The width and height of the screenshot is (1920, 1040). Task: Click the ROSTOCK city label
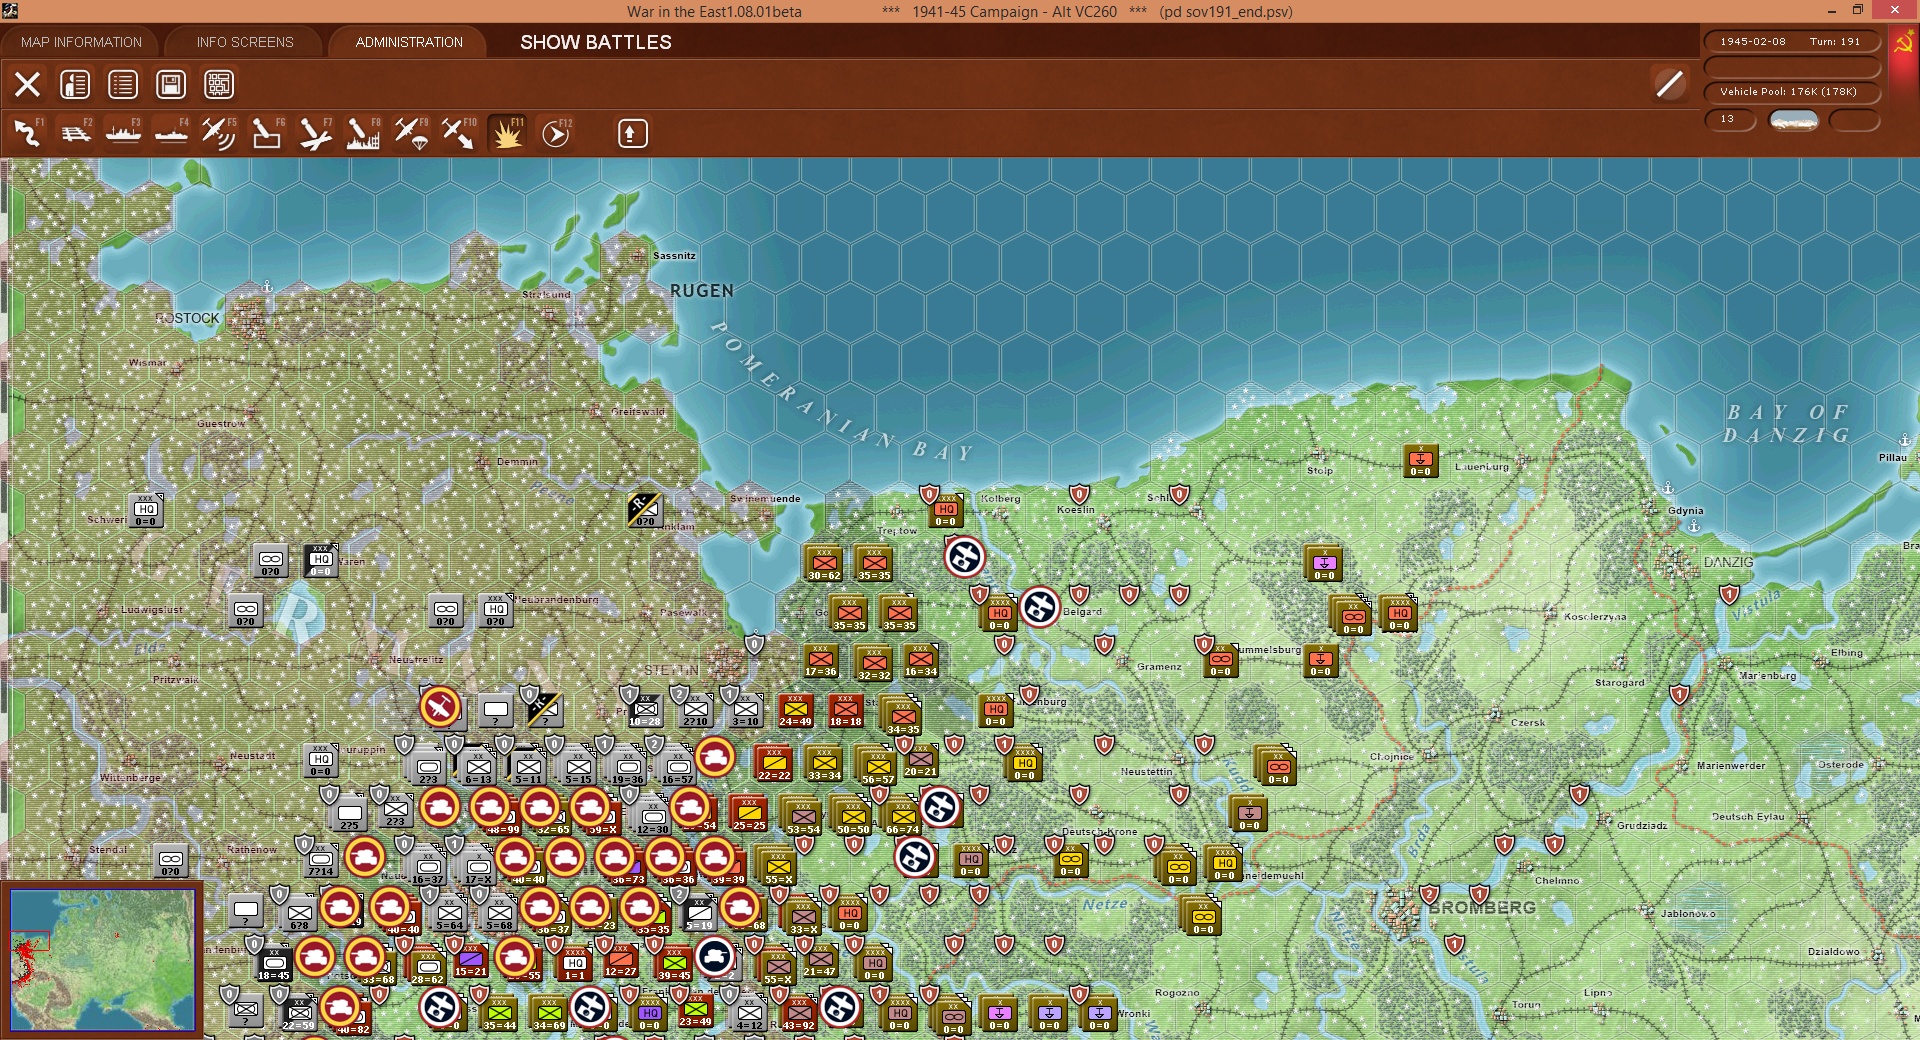[x=187, y=318]
